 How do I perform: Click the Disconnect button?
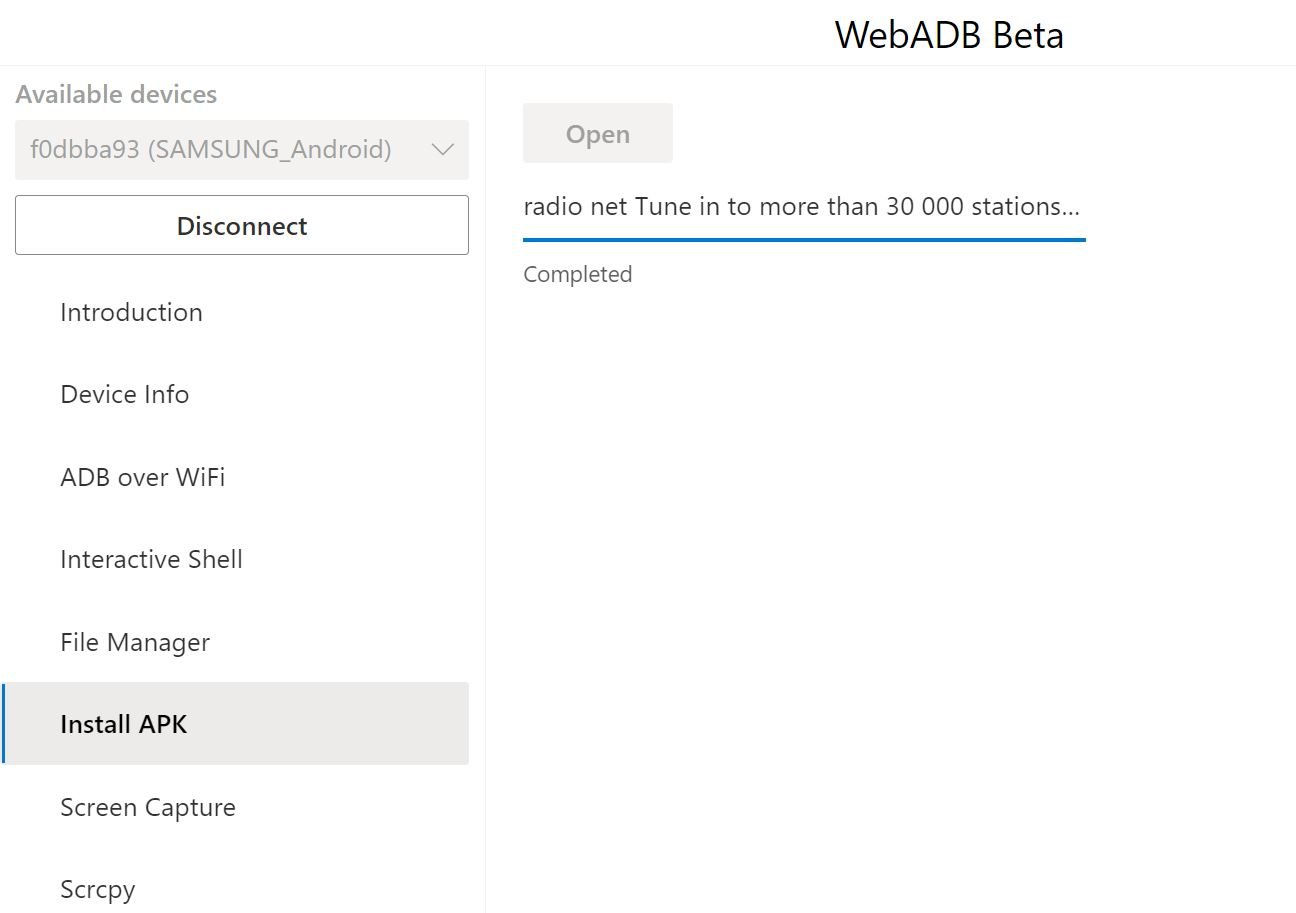[x=242, y=226]
